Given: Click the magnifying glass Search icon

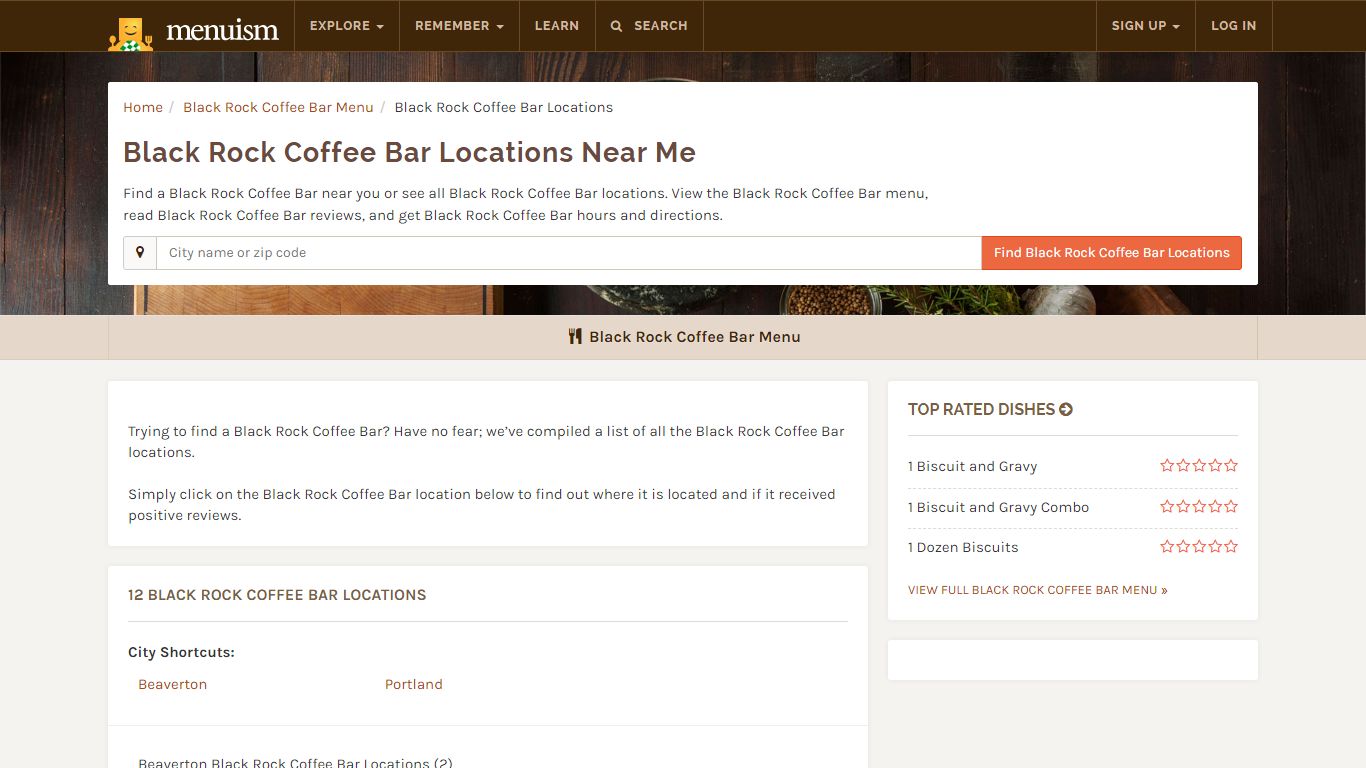Looking at the screenshot, I should click(616, 26).
